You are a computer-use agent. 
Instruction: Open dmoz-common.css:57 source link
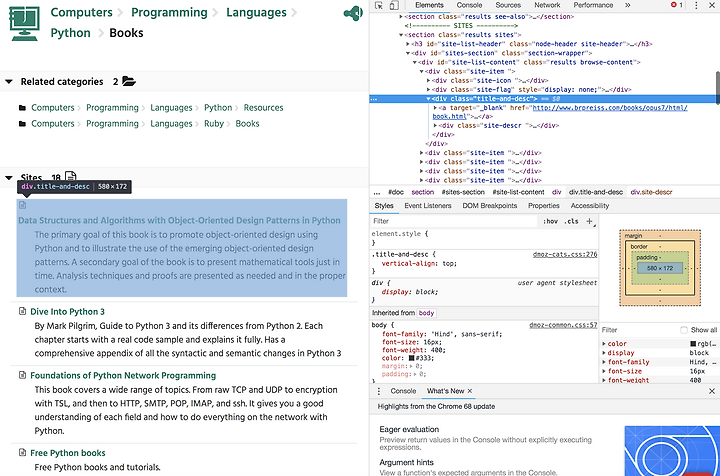tap(563, 325)
